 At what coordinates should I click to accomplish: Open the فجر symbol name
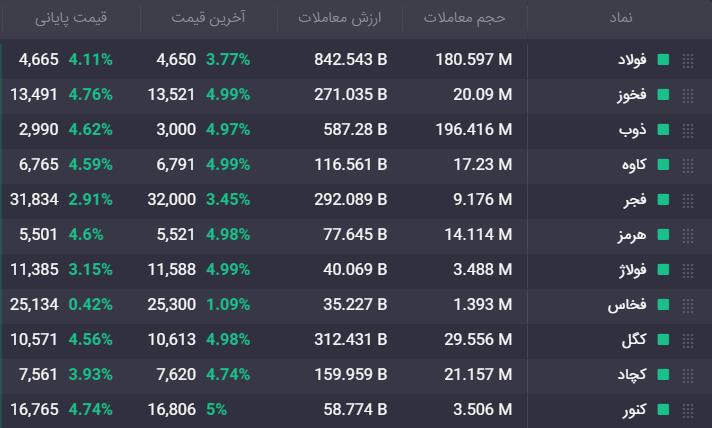pyautogui.click(x=635, y=200)
